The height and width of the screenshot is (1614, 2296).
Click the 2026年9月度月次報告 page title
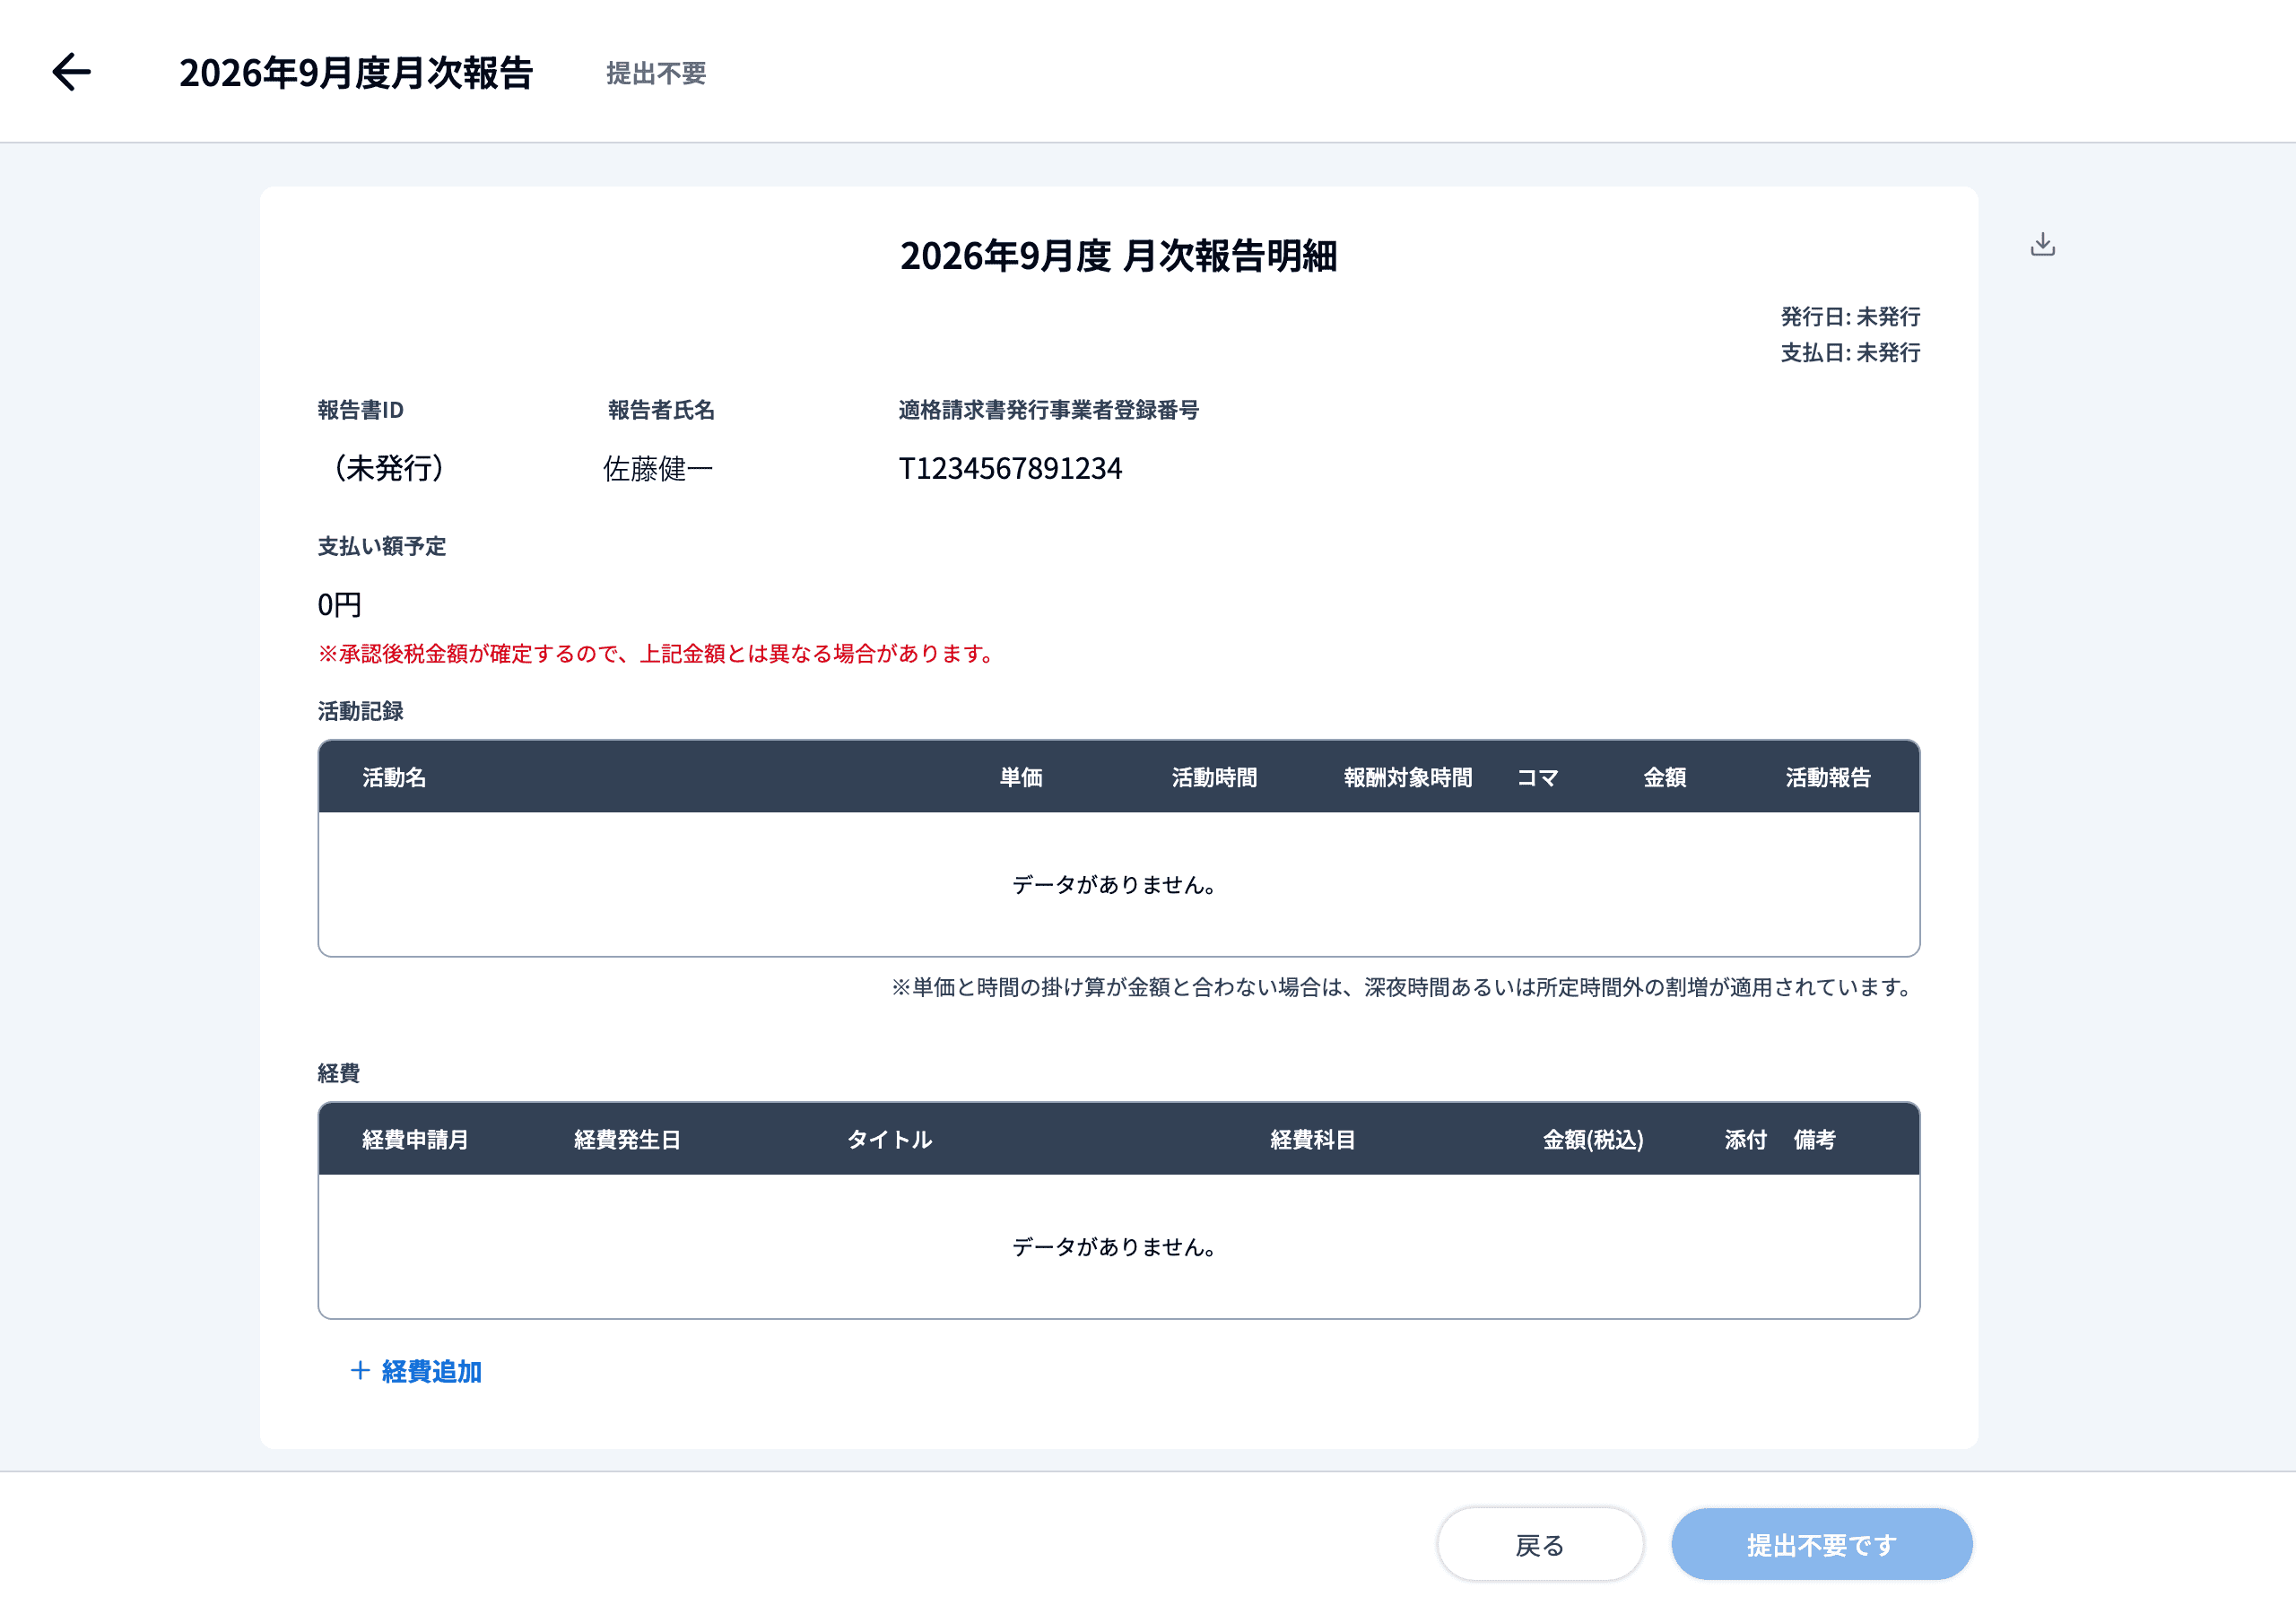tap(356, 73)
